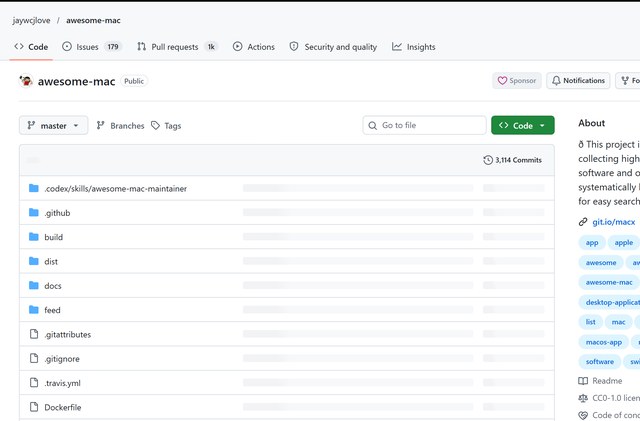View Branches list
This screenshot has height=421, width=640.
point(120,126)
